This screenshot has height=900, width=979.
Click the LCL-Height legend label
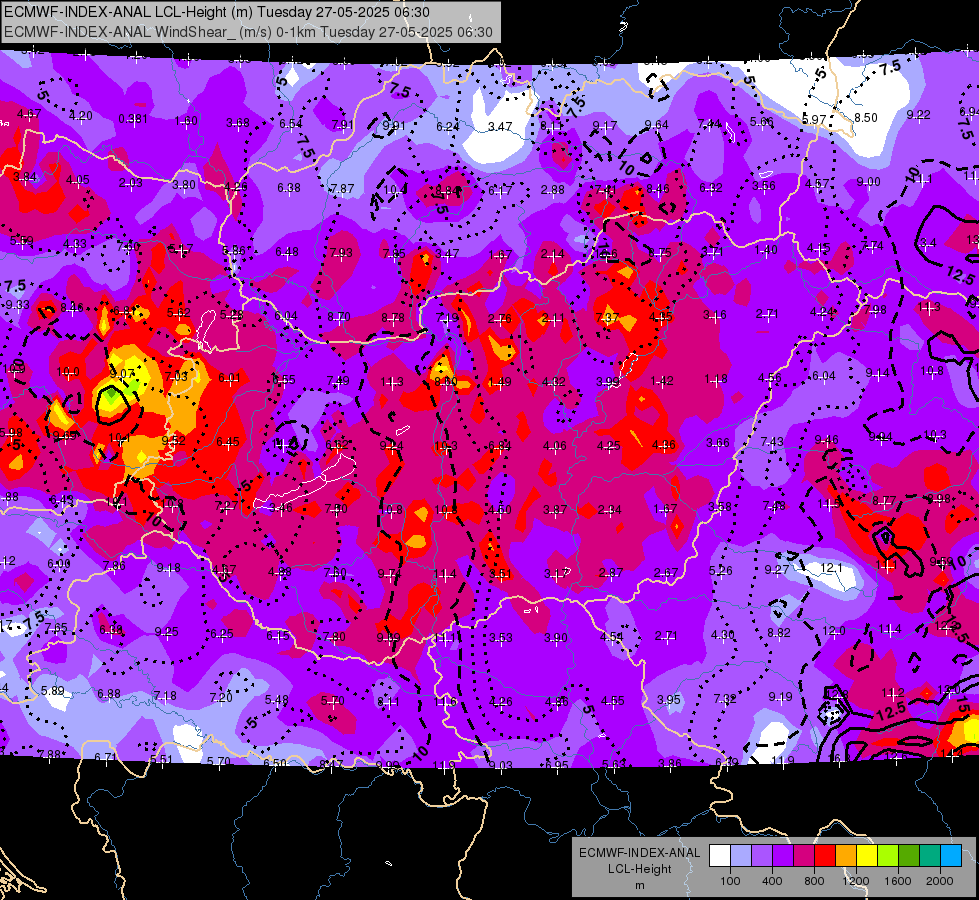639,869
